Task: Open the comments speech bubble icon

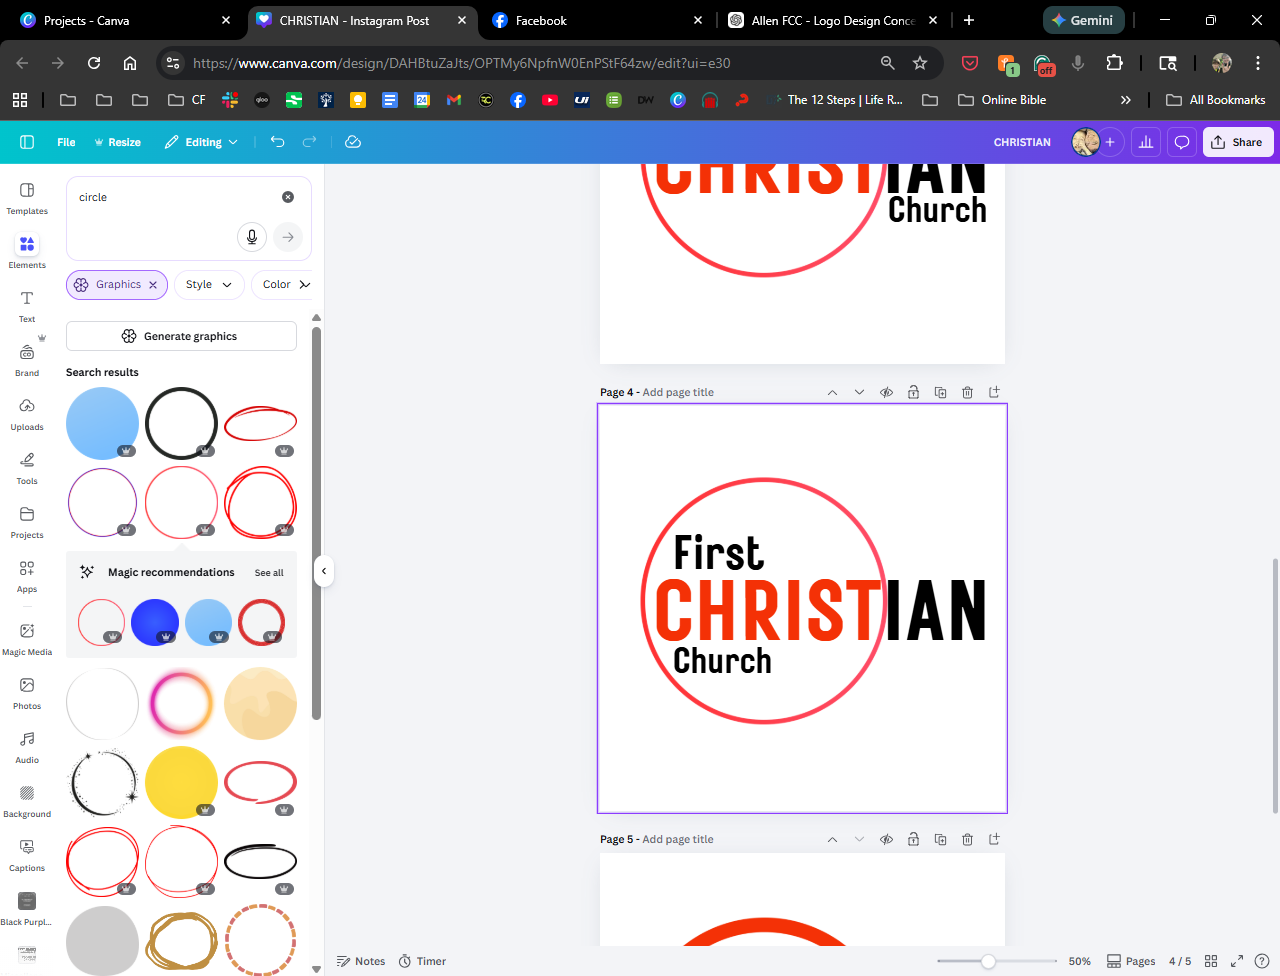Action: (1181, 142)
